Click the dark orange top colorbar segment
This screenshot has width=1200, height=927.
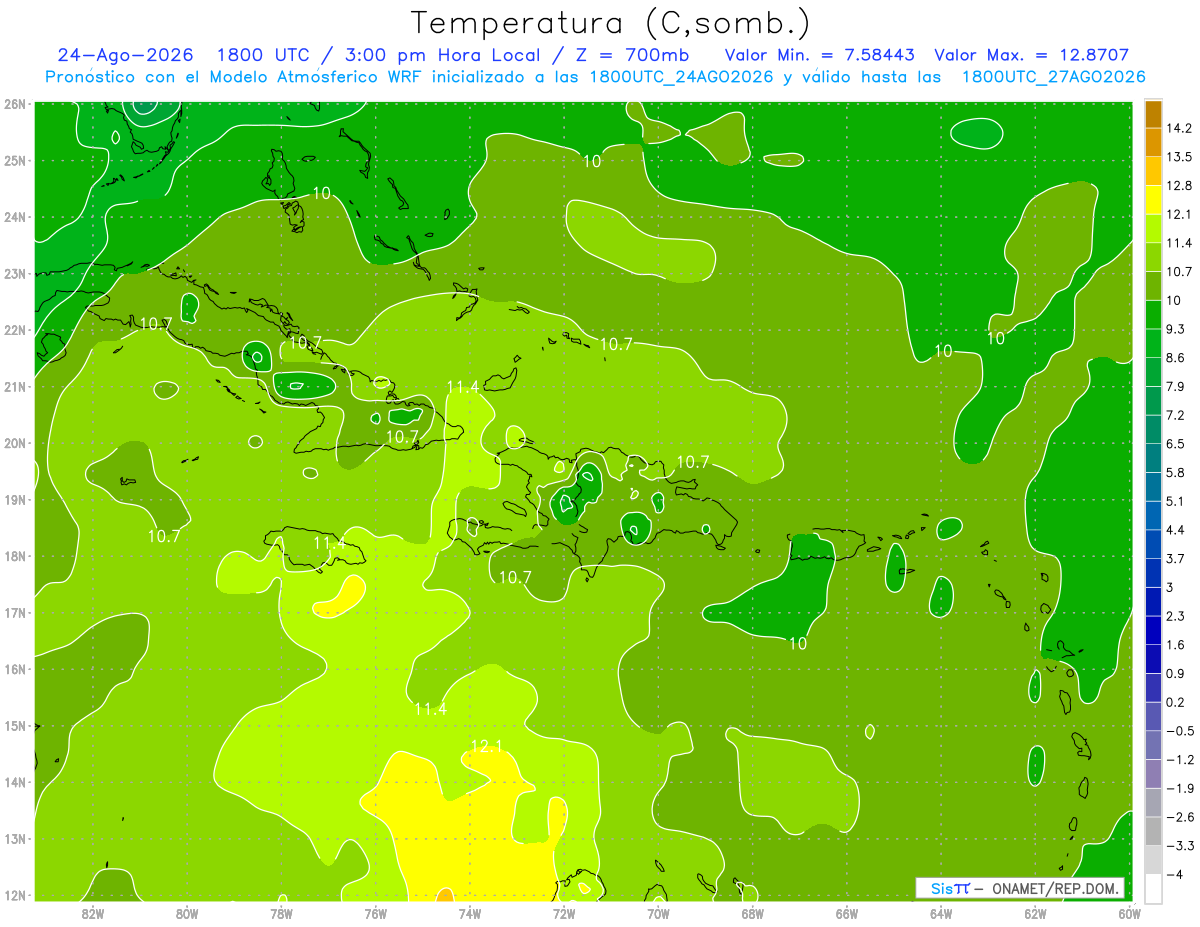click(x=1153, y=114)
